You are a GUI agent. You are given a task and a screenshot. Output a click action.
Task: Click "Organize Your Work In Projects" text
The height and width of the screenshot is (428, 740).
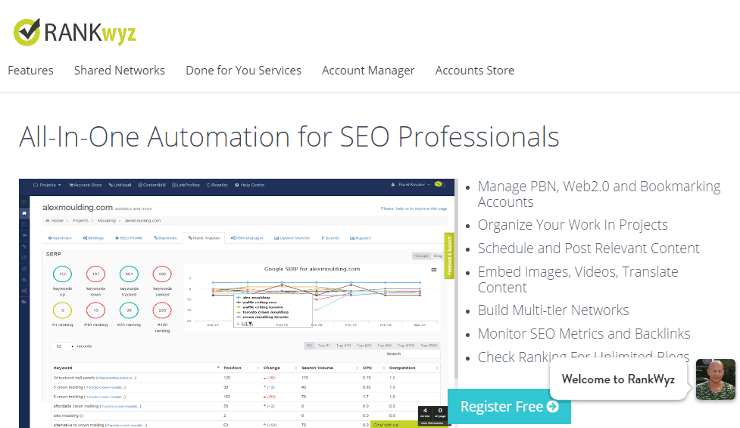point(572,225)
